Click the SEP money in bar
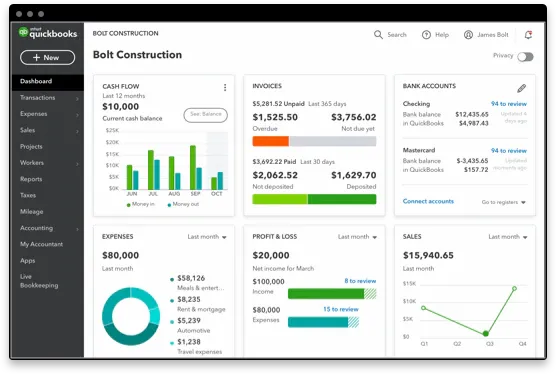556x374 pixels. click(x=193, y=167)
